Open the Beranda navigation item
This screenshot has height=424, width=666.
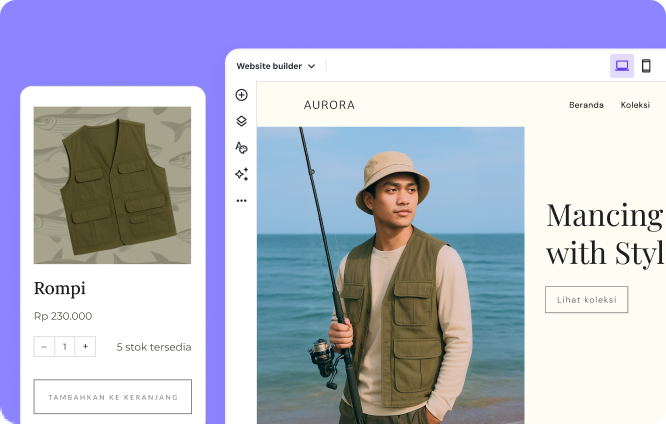pos(586,105)
